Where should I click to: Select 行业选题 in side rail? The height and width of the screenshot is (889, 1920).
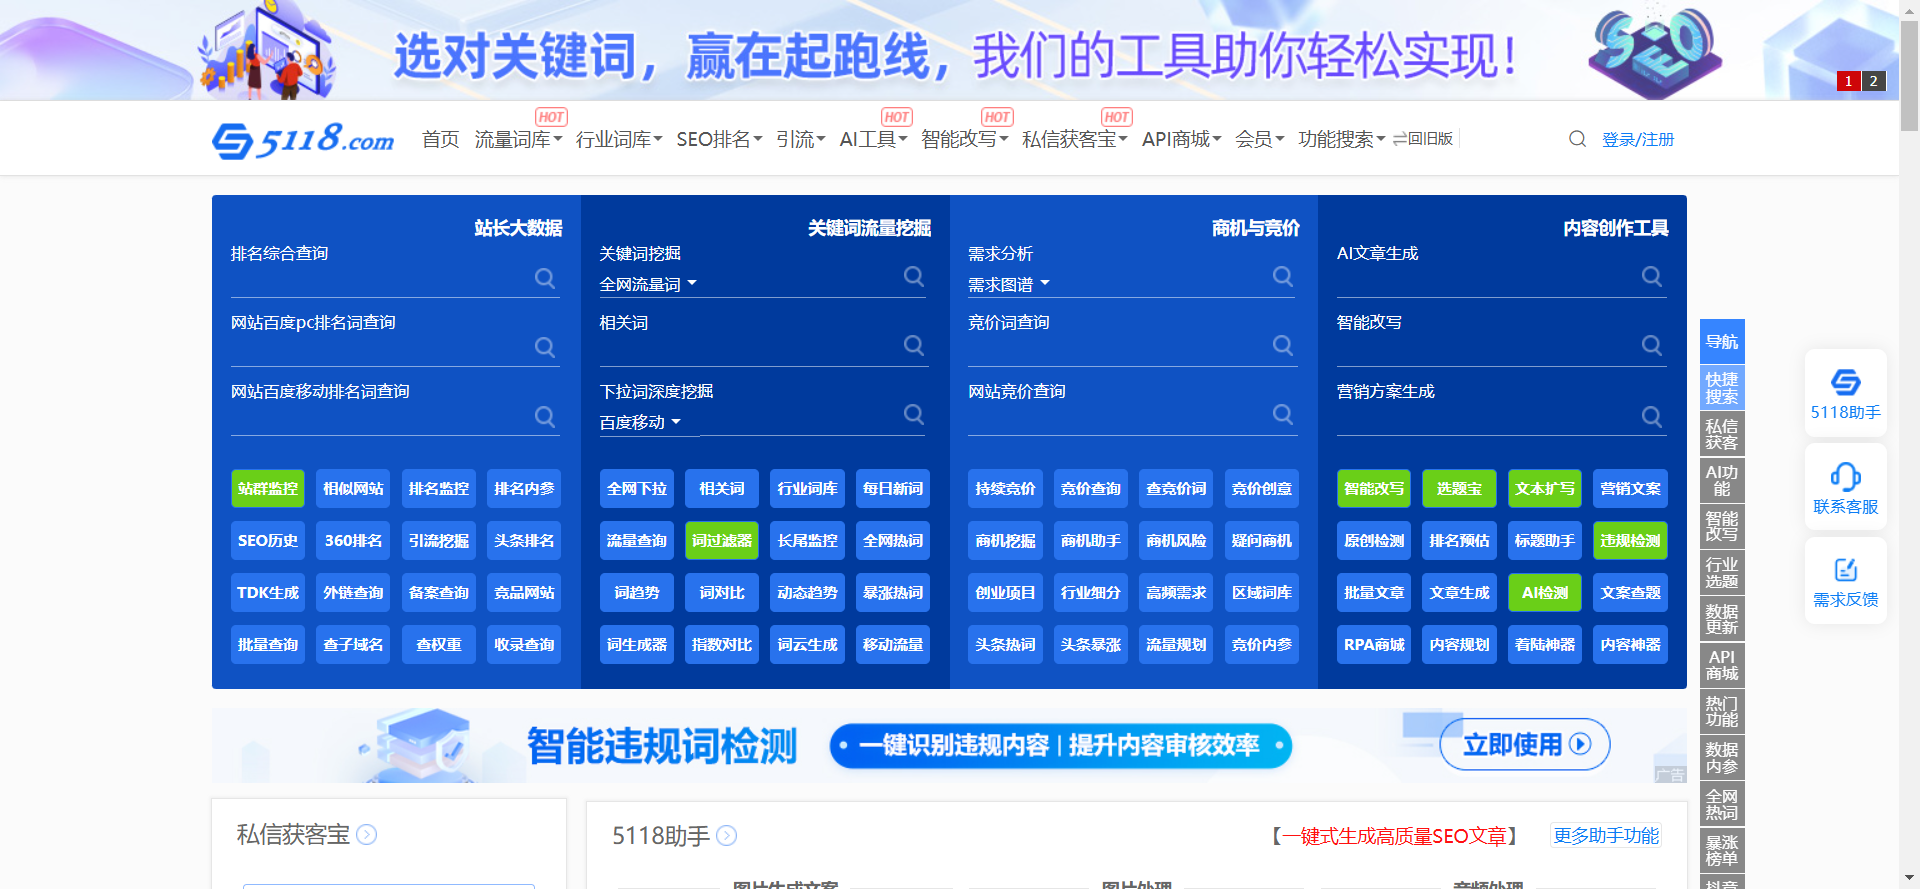(1722, 572)
